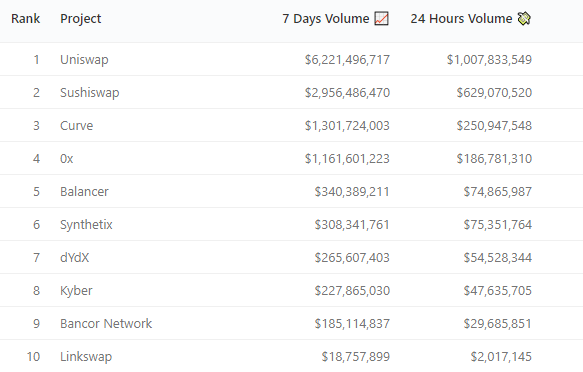
Task: Click the dYdX project name
Action: (x=75, y=258)
